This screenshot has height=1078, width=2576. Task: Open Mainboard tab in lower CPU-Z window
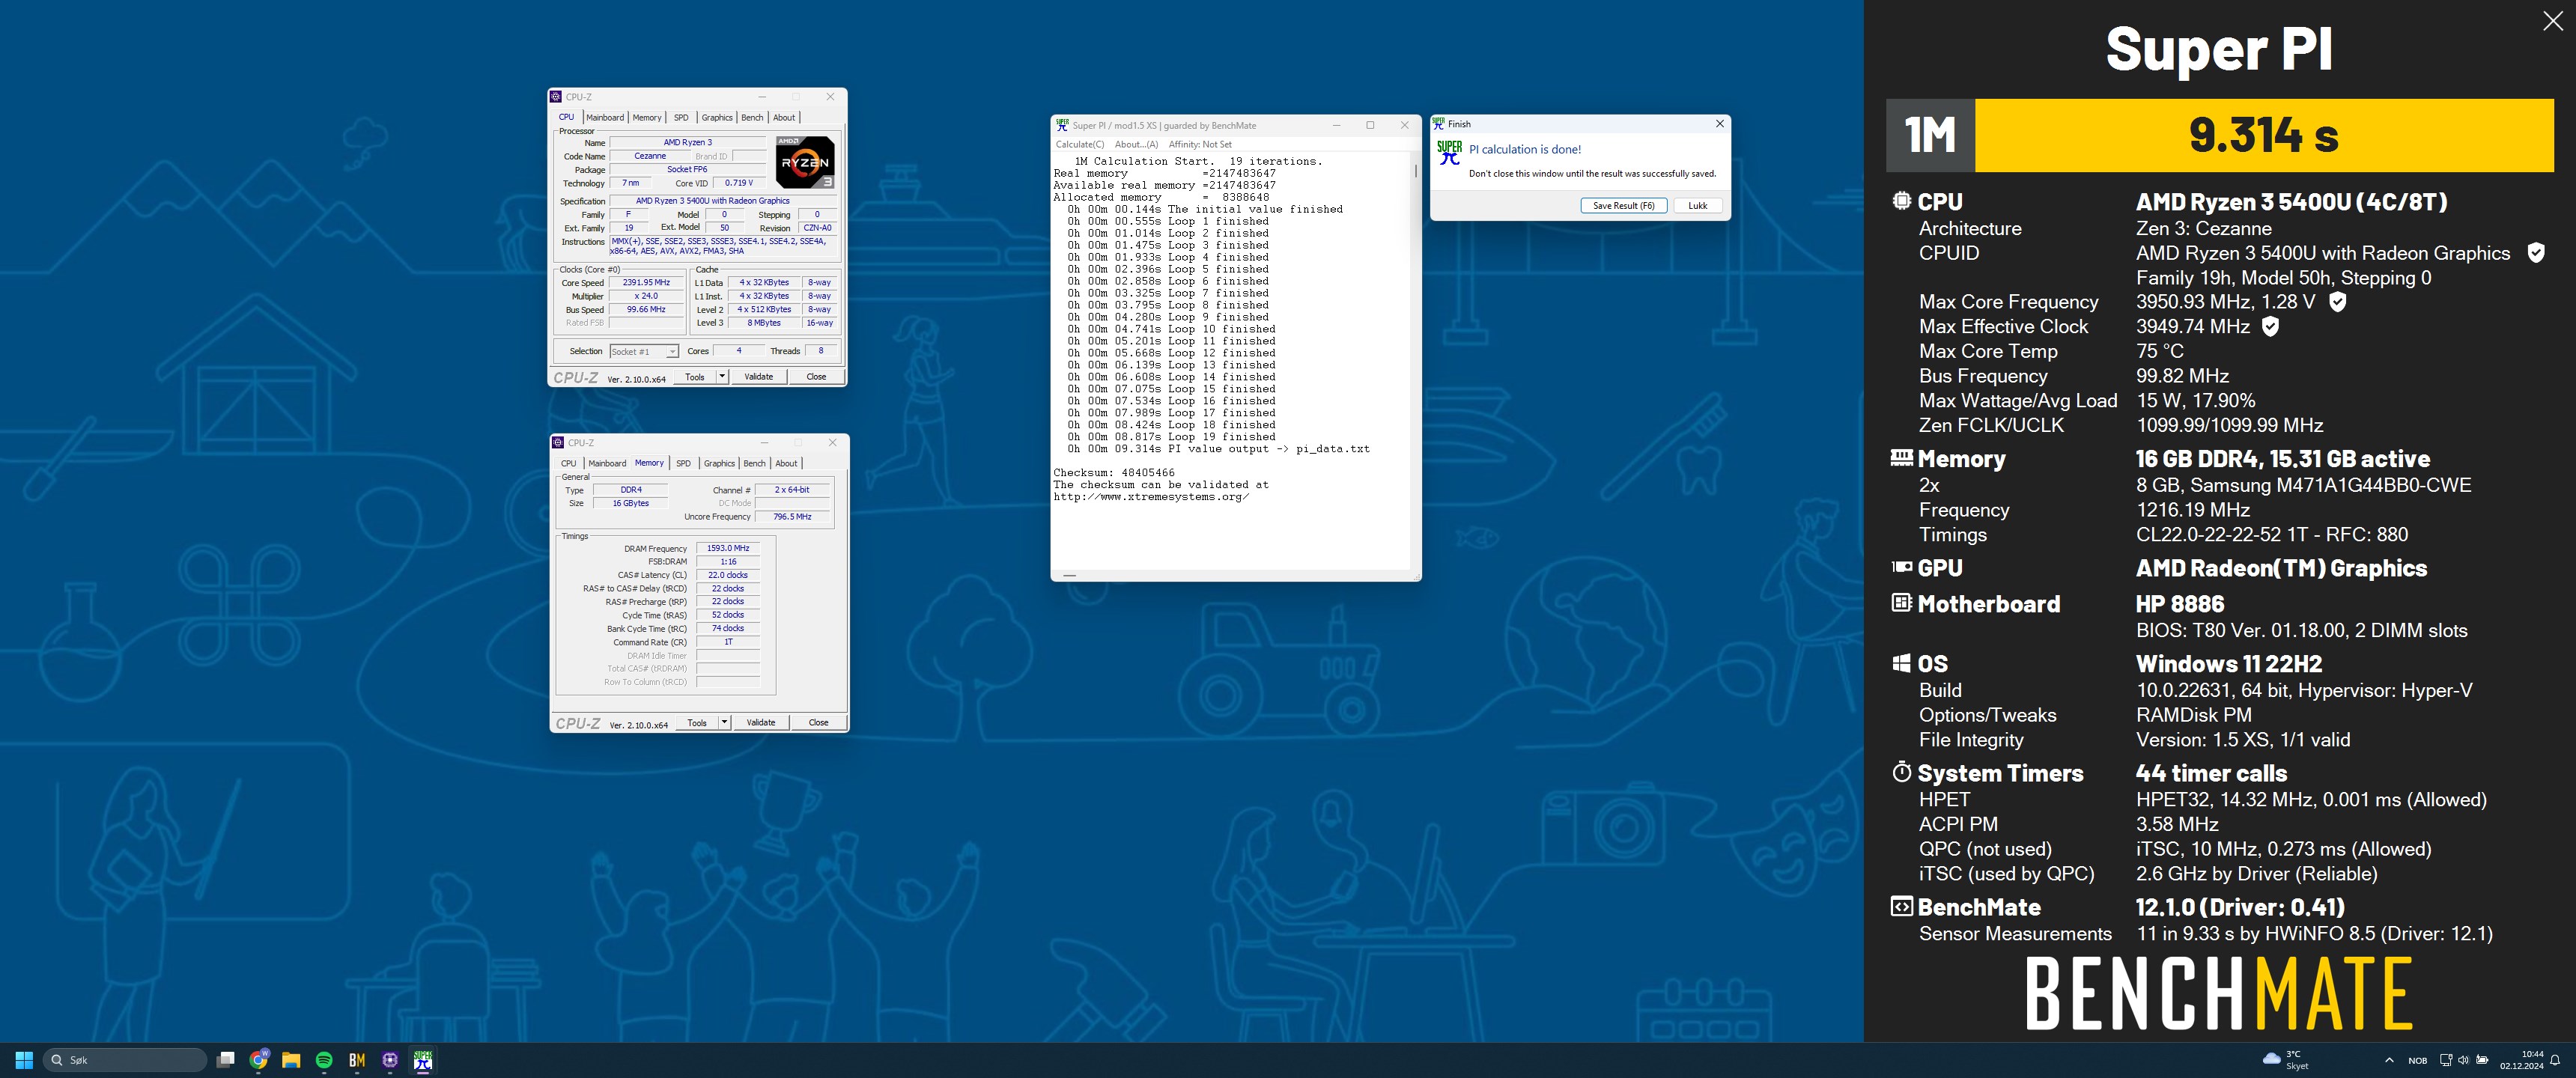[607, 464]
